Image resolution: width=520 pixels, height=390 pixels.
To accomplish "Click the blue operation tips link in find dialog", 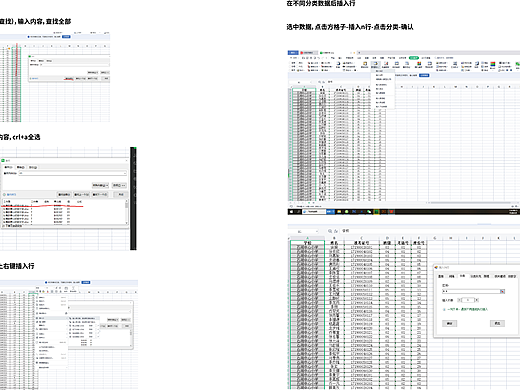I will click(10, 194).
